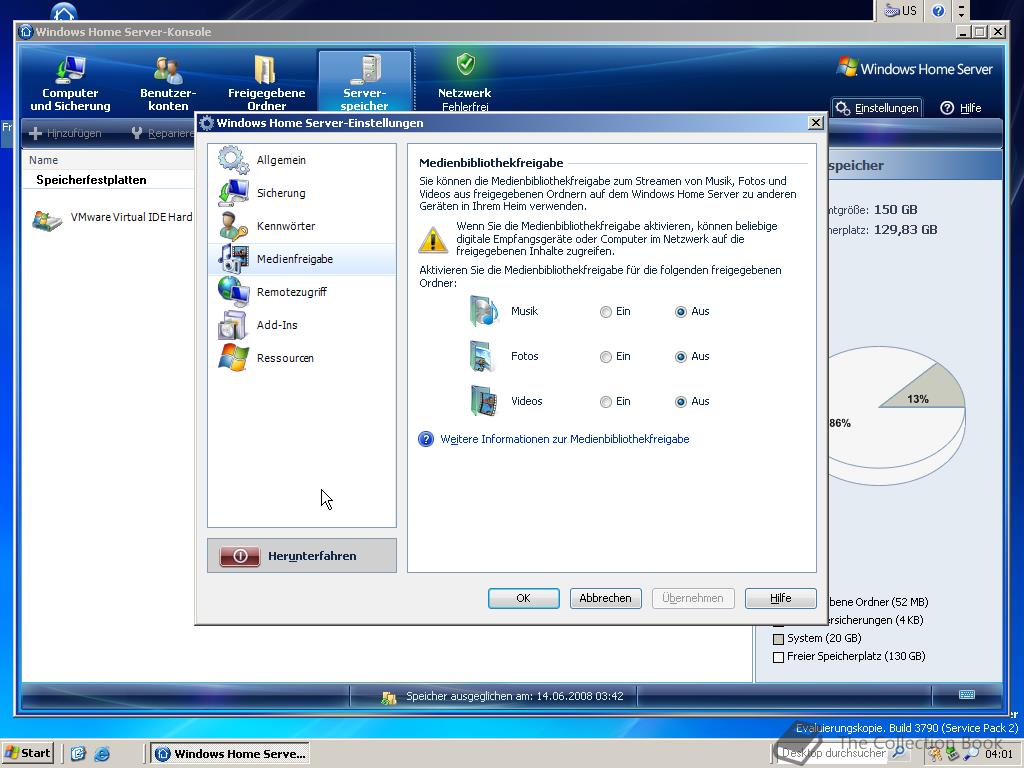The image size is (1024, 768).
Task: Select Remotezugriff settings category
Action: (x=302, y=292)
